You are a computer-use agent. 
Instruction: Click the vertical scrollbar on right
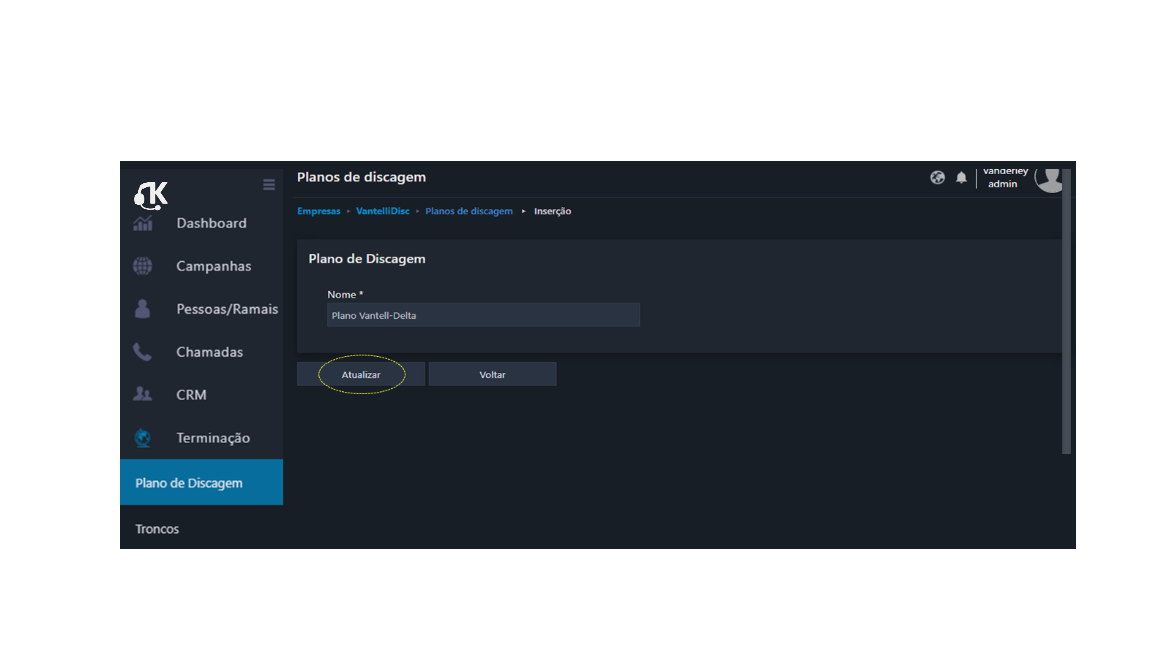point(1067,312)
